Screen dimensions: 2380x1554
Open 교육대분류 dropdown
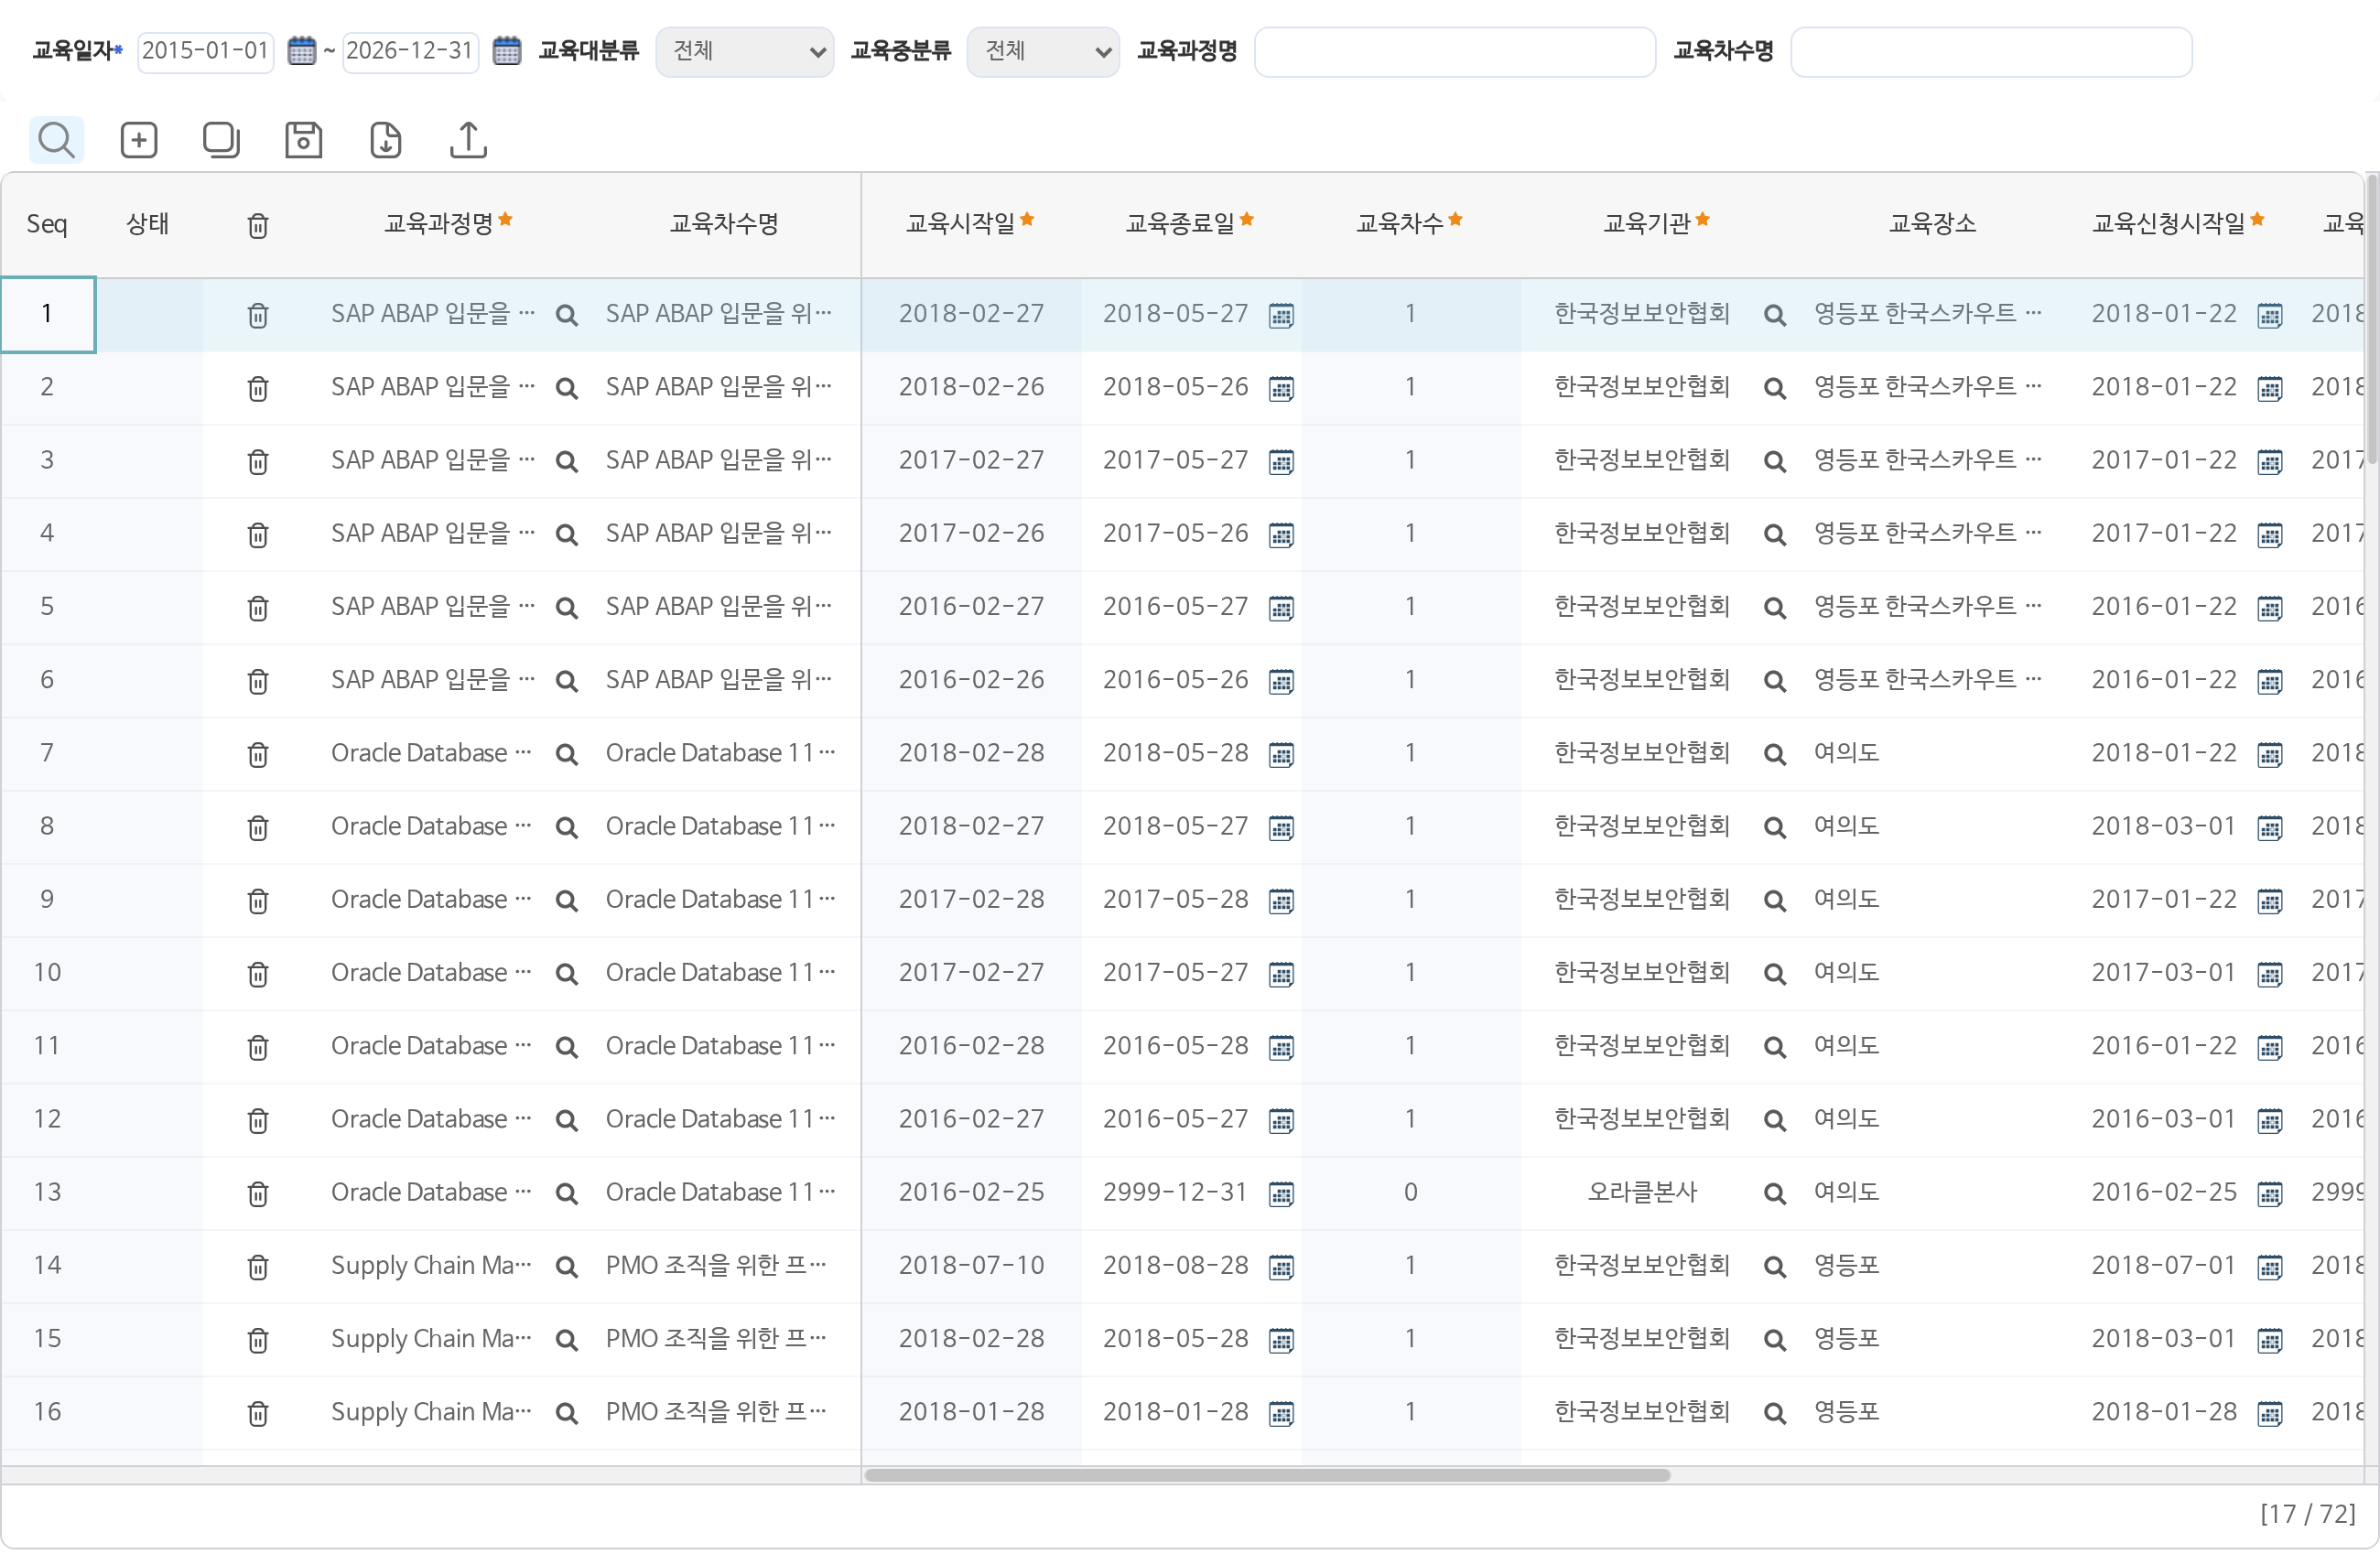745,52
